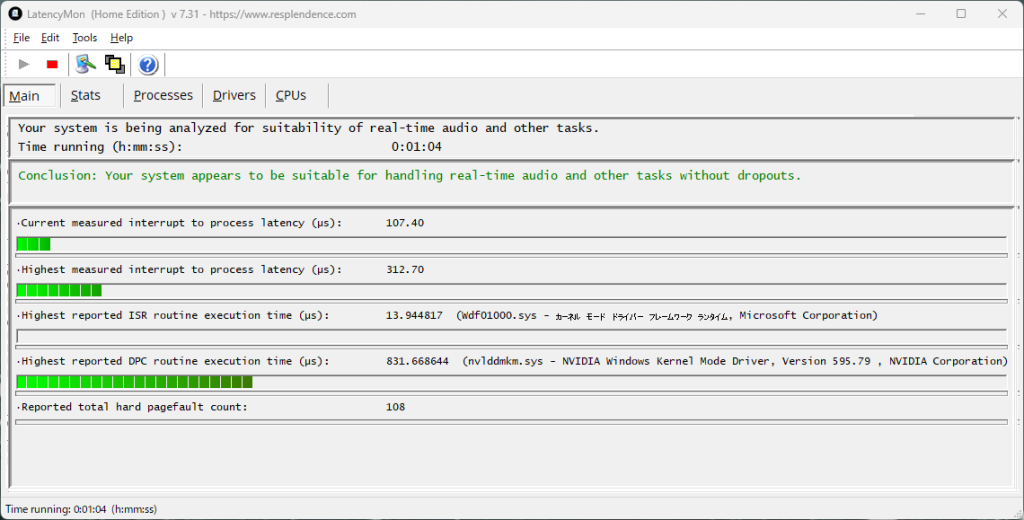The image size is (1024, 520).
Task: Click the yellow overlapping windows toolbar icon
Action: 114,65
